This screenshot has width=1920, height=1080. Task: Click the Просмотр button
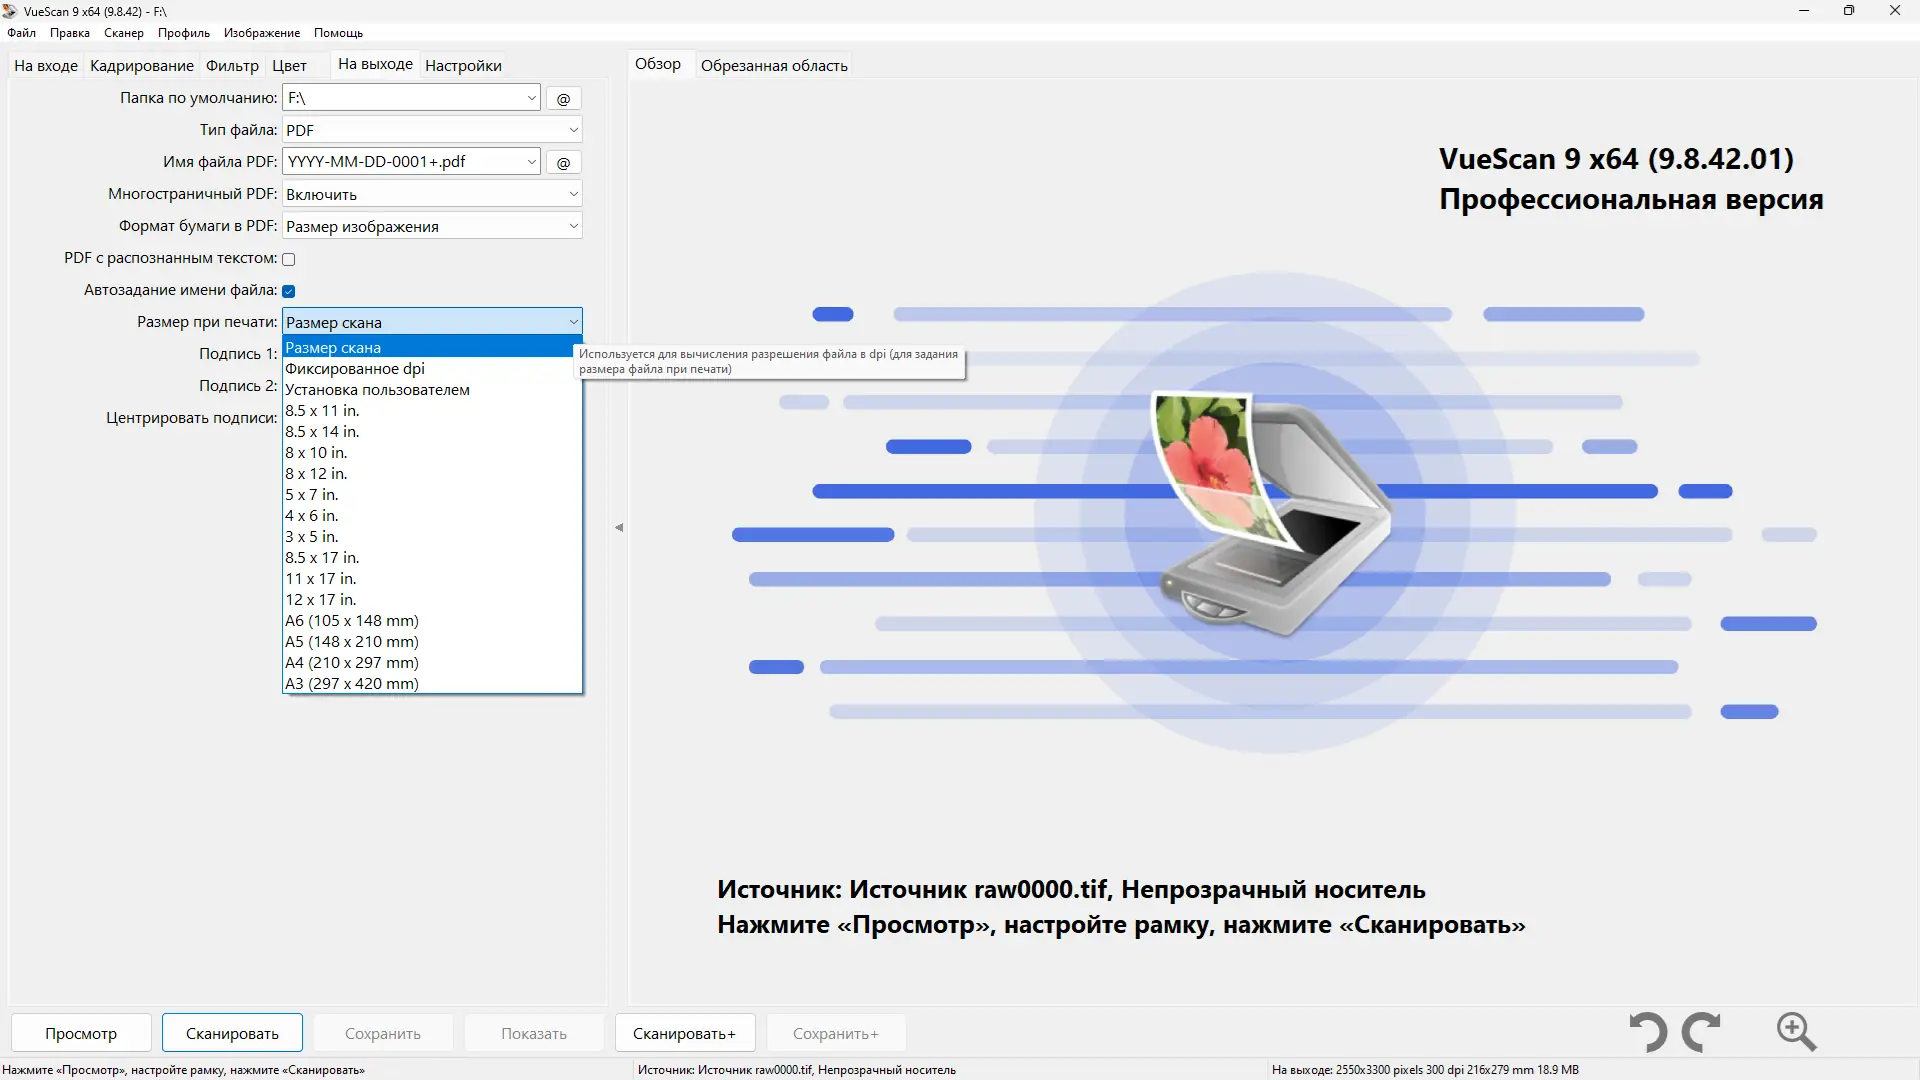(x=81, y=1032)
